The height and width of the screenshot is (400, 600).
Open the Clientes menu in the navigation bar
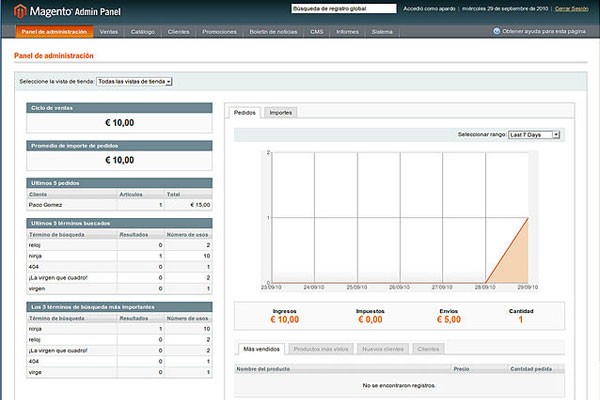pyautogui.click(x=178, y=32)
